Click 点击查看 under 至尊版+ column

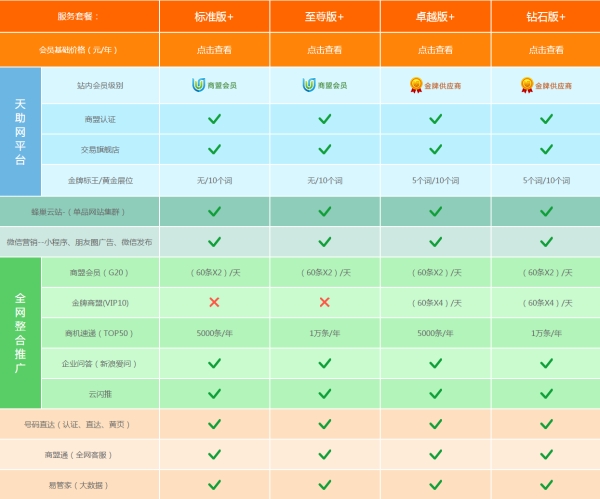coord(324,50)
